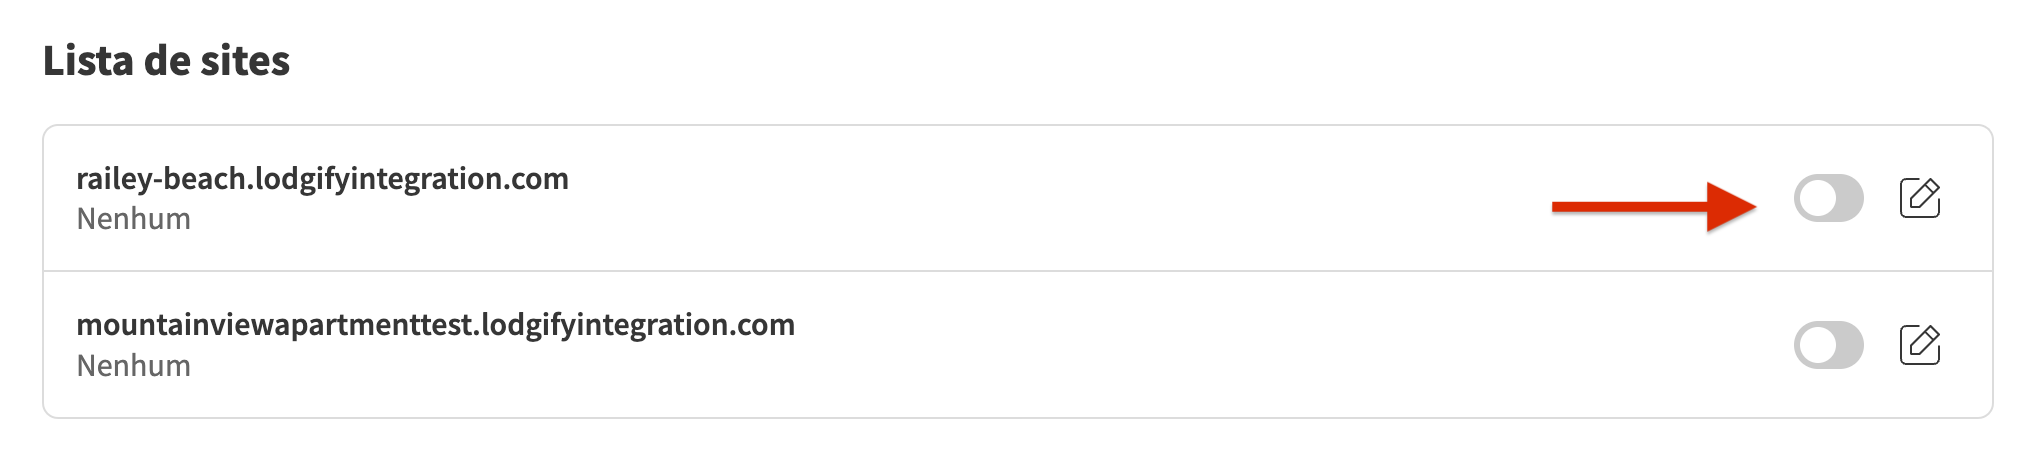Enable the mountainviewapartmenttest site toggle
The image size is (2020, 464).
click(x=1828, y=345)
